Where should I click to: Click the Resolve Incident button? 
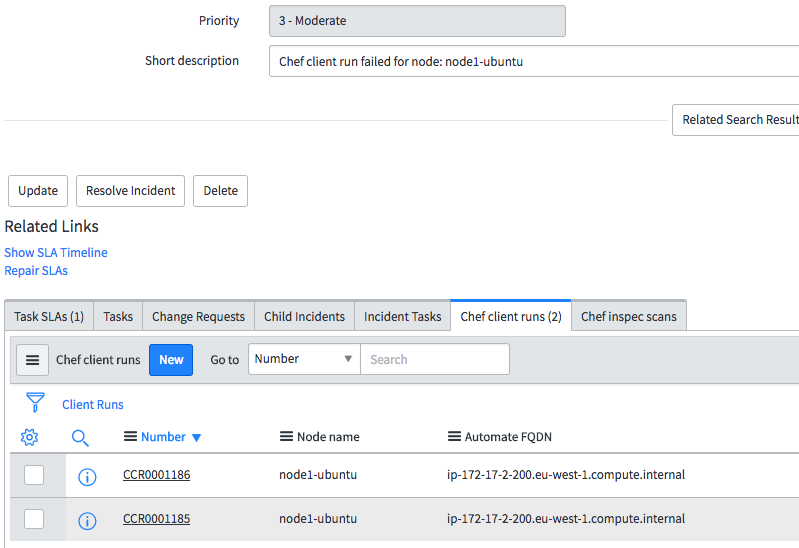pyautogui.click(x=130, y=191)
